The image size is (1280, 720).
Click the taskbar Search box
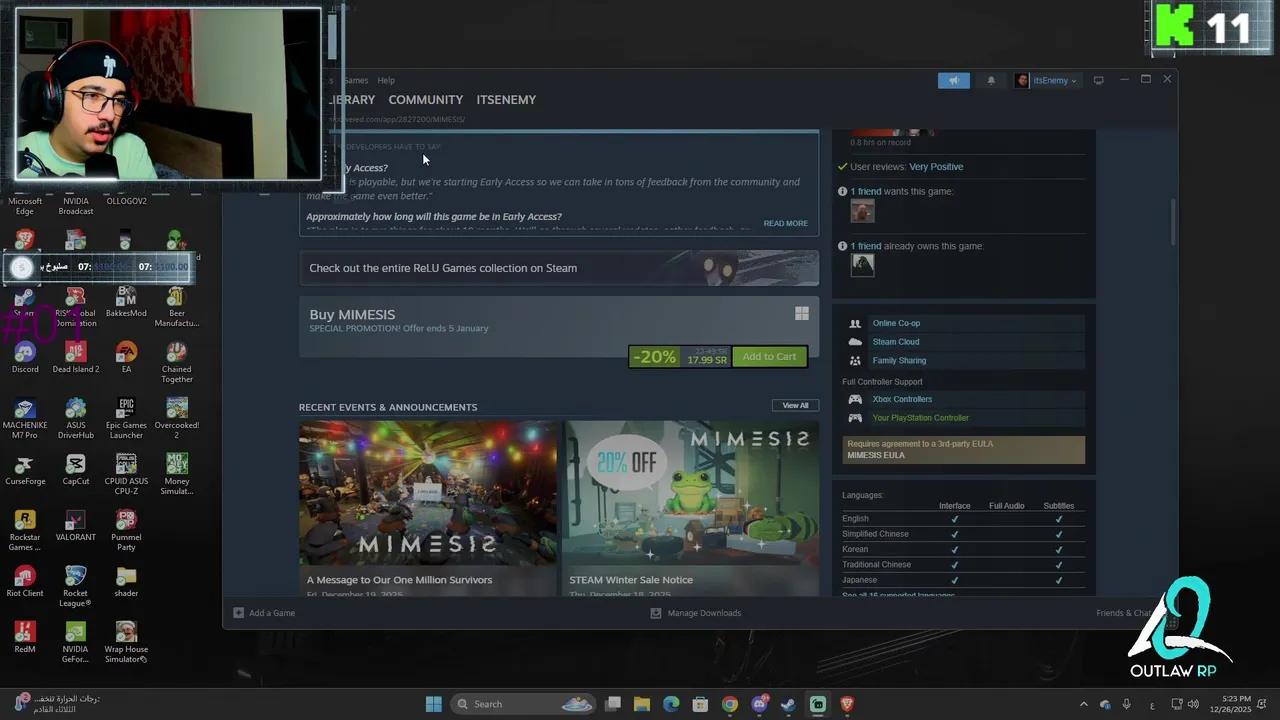(525, 704)
